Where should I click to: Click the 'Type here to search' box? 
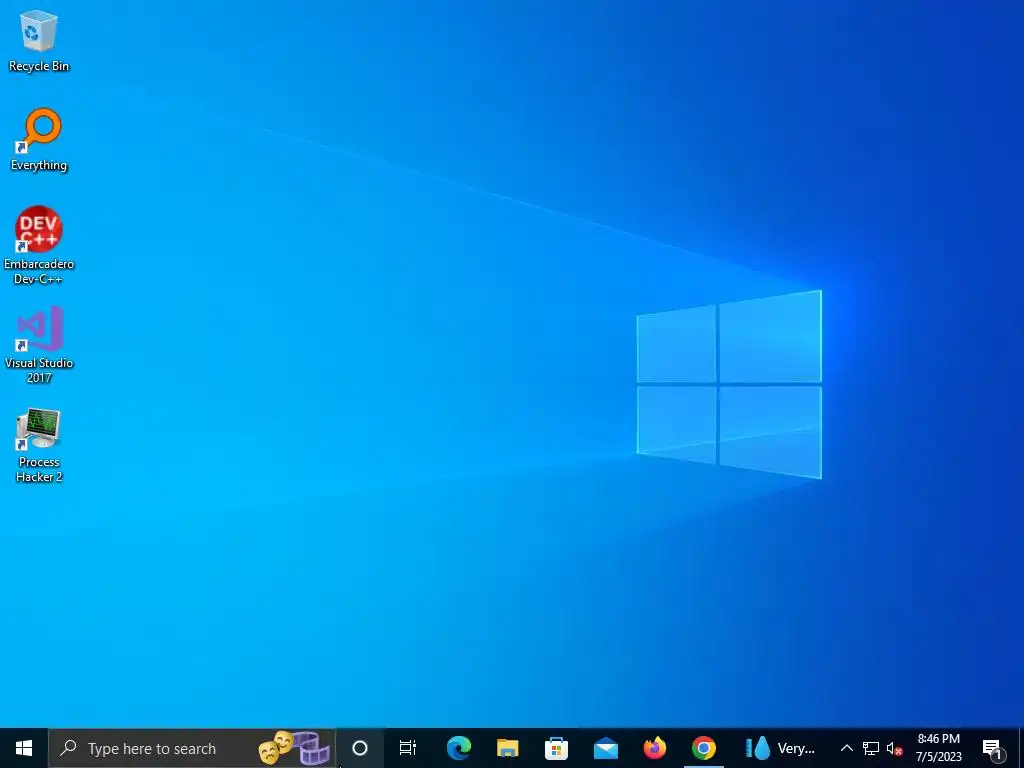pos(192,748)
